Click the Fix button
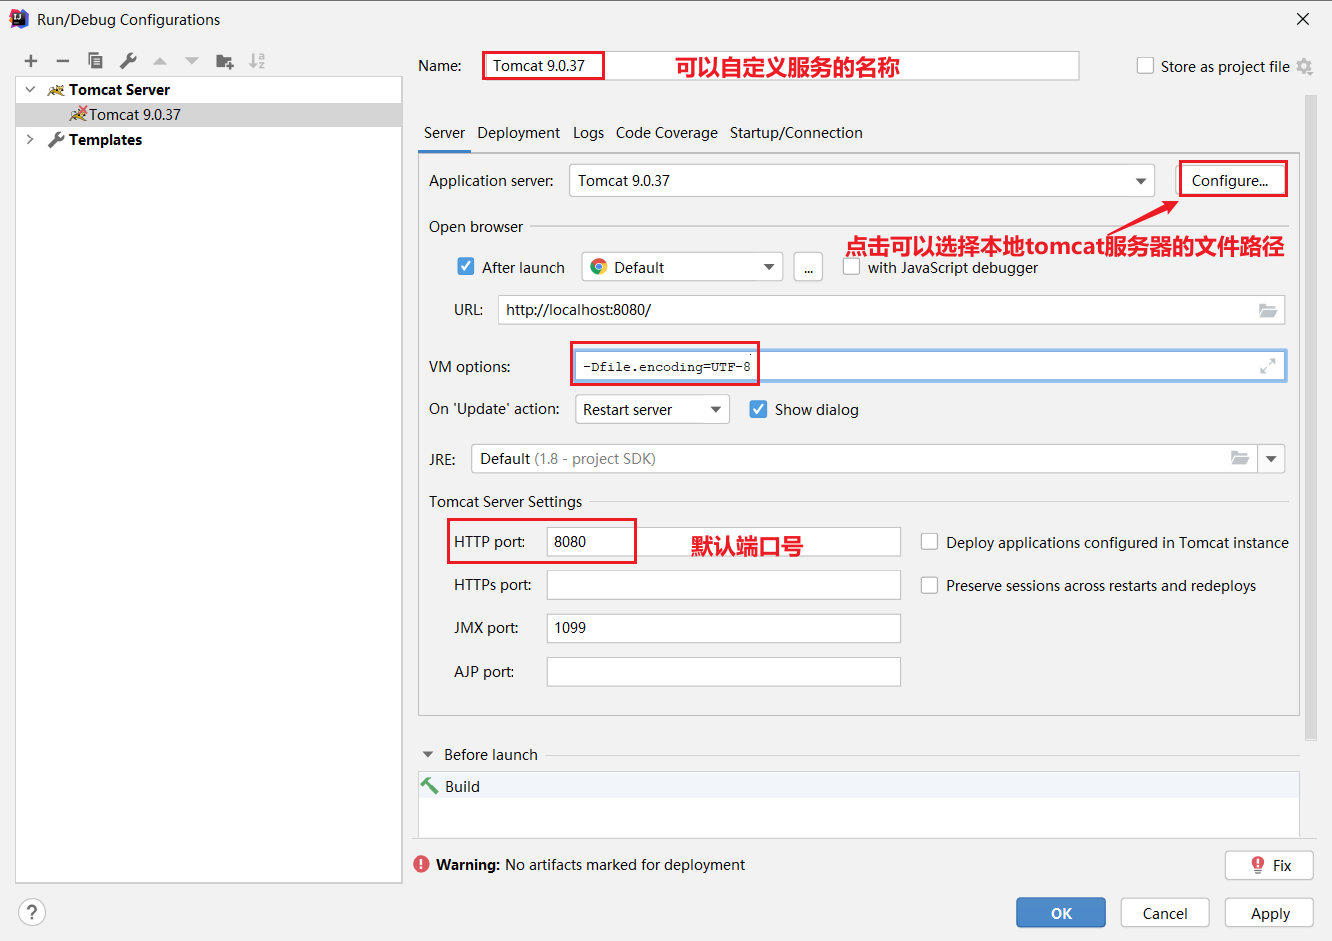 pyautogui.click(x=1269, y=865)
